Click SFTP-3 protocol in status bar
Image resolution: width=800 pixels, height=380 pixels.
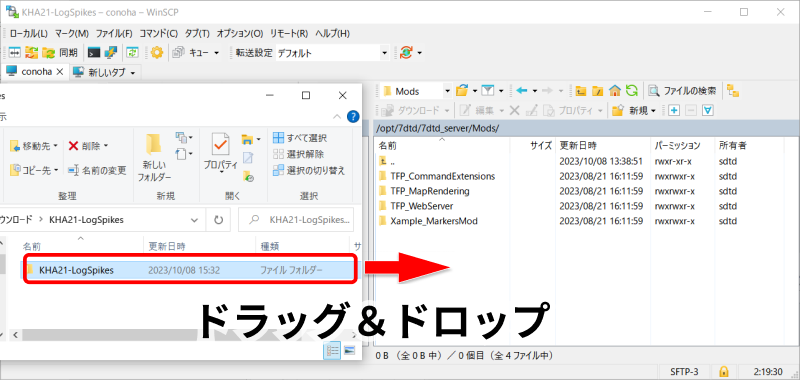pyautogui.click(x=684, y=371)
